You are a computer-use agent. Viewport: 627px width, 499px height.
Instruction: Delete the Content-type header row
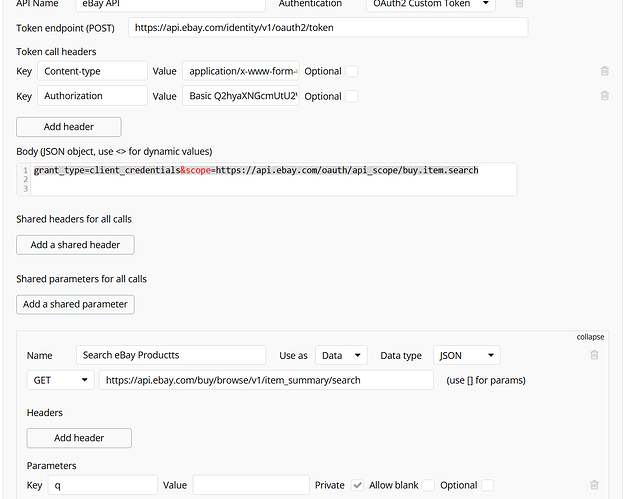coord(604,71)
